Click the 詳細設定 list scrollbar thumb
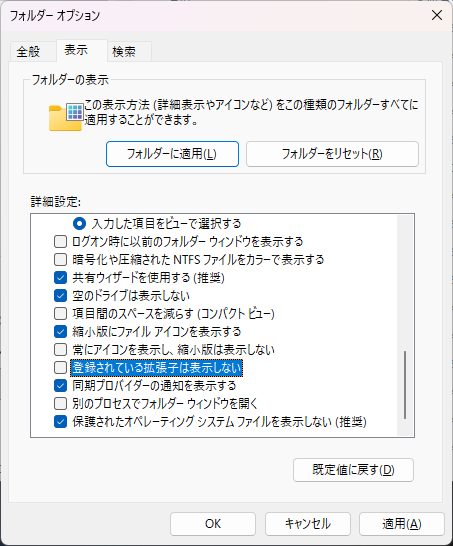453x546 pixels. (x=405, y=385)
